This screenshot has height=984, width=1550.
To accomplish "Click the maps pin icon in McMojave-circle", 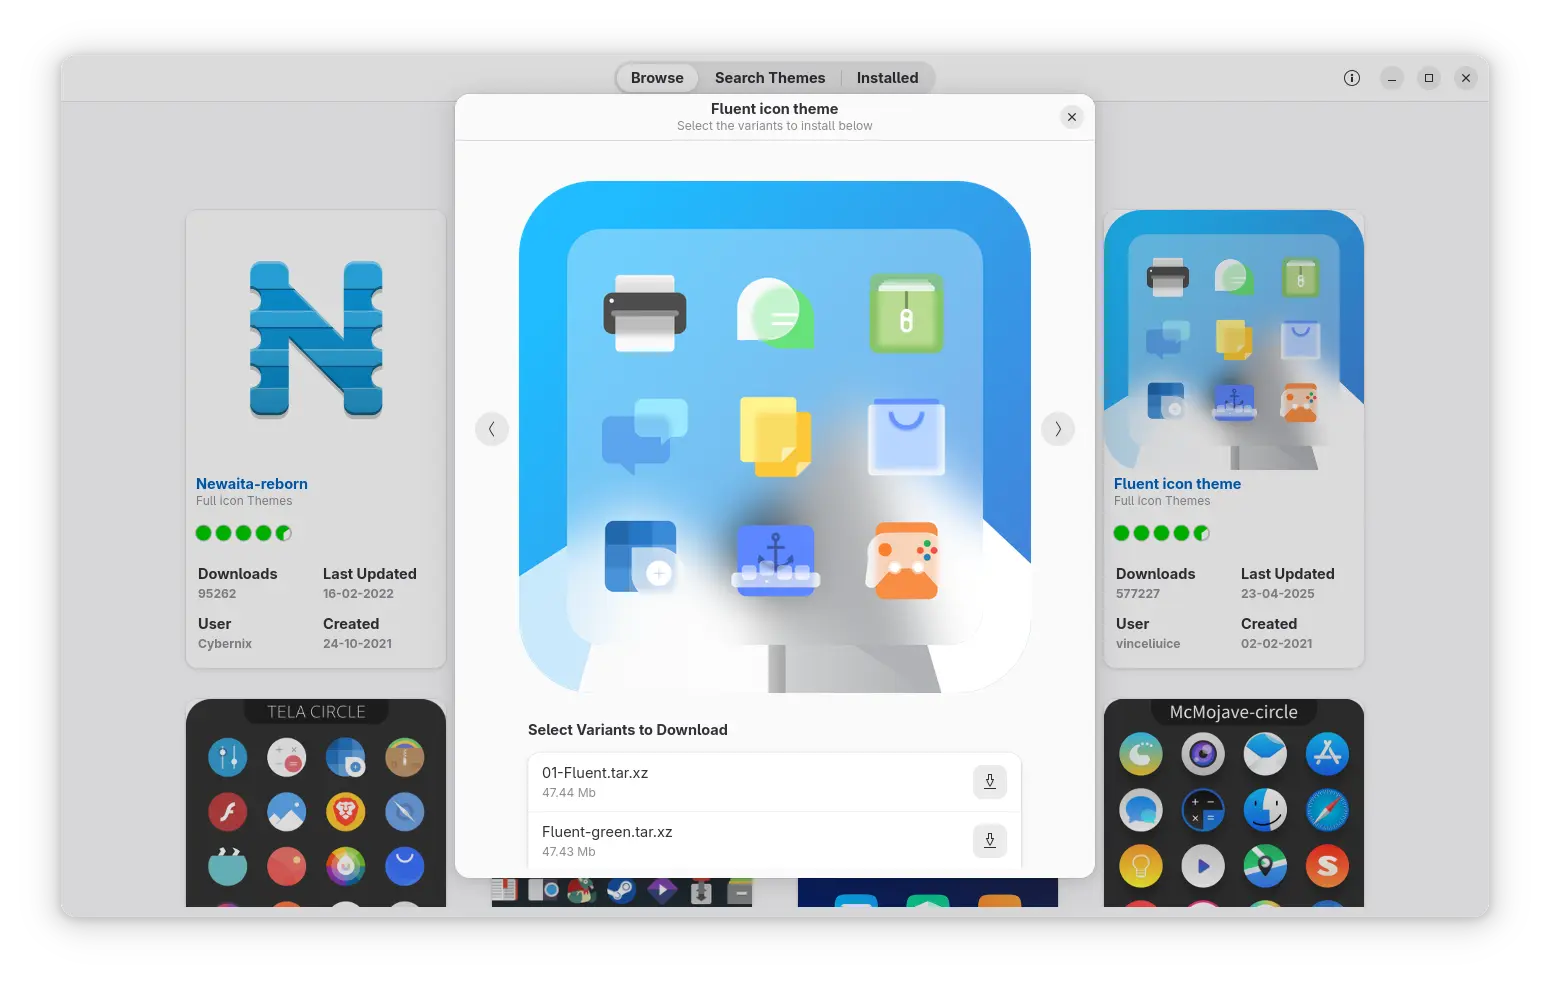I will (x=1265, y=866).
